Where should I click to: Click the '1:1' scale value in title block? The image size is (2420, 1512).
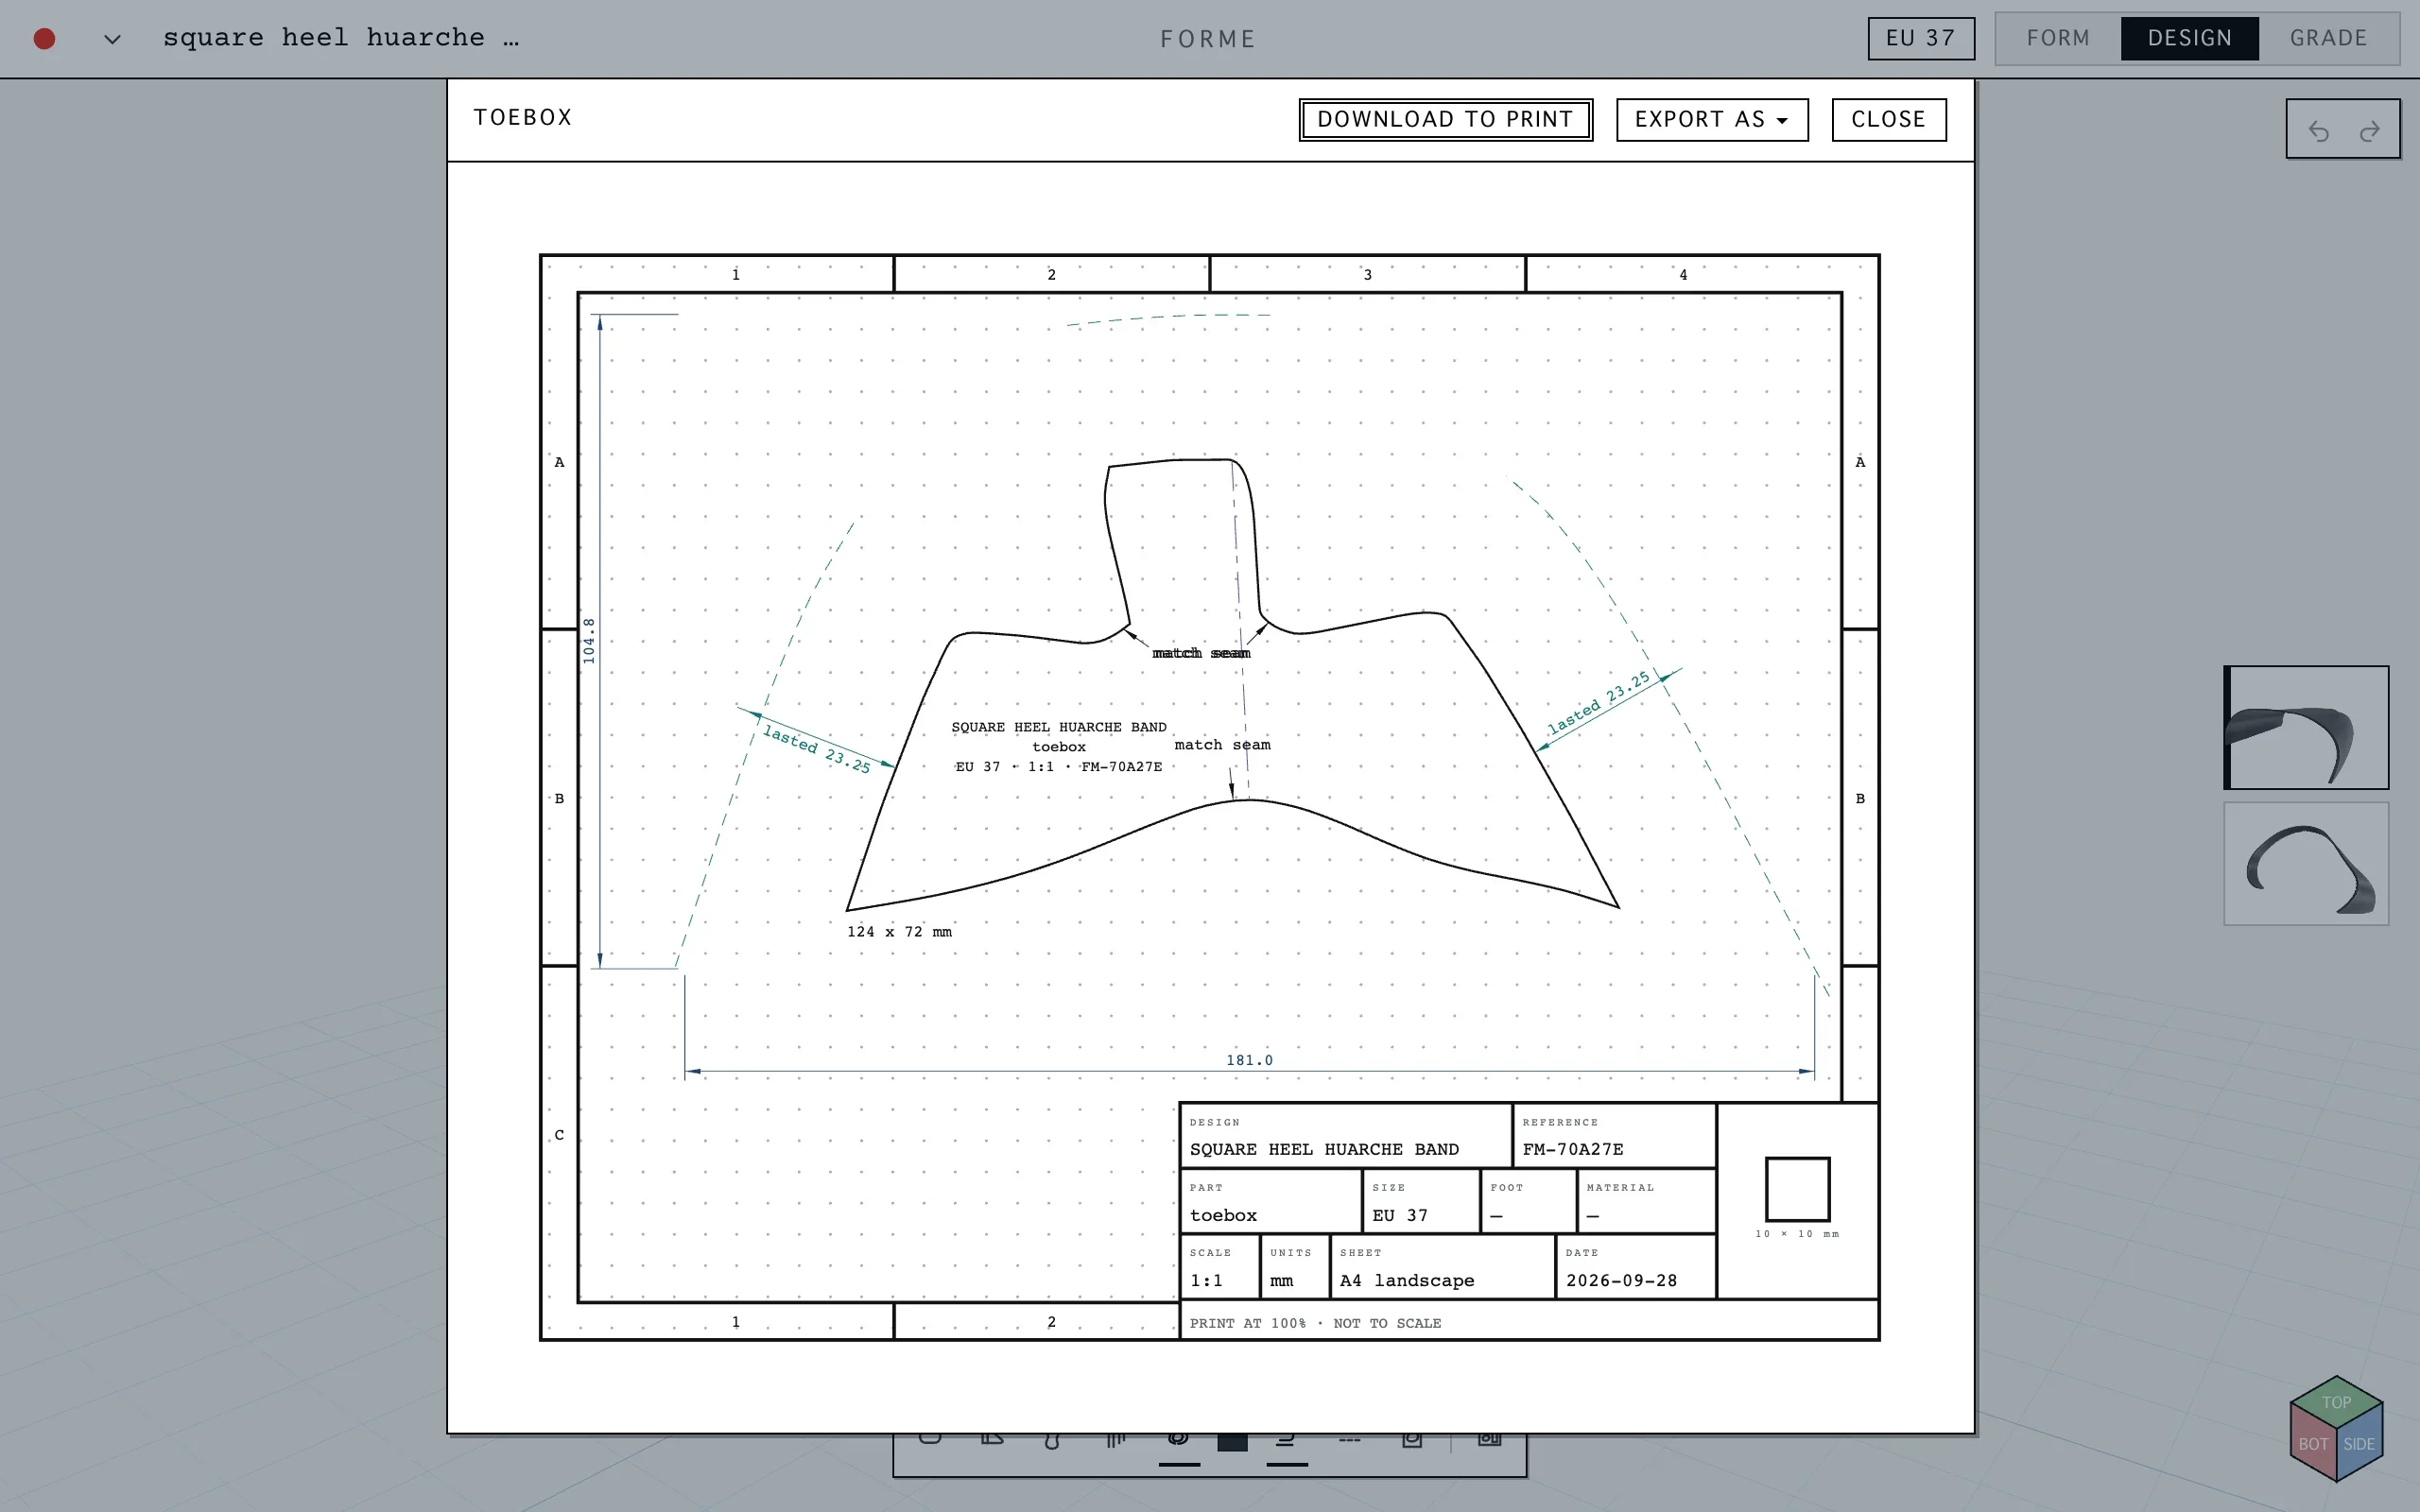point(1206,1280)
